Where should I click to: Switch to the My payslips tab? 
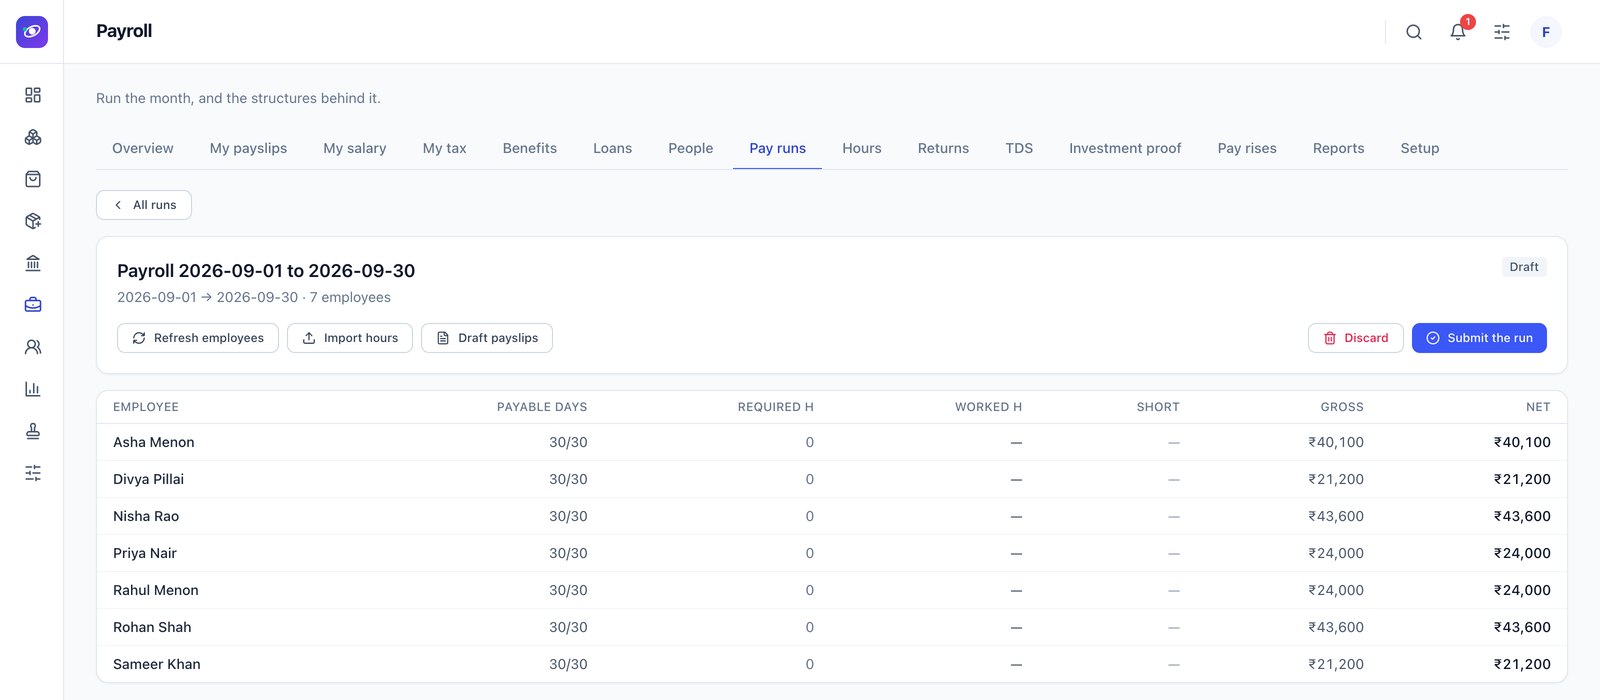(x=248, y=148)
